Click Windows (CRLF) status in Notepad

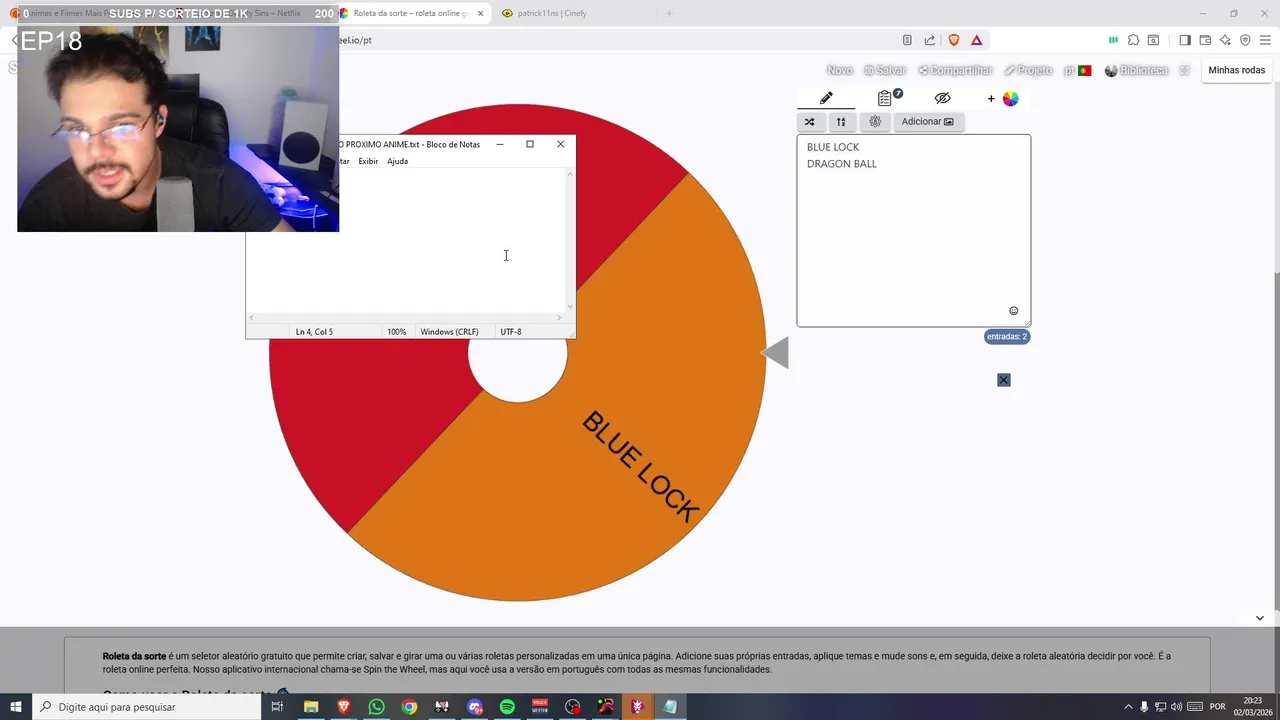point(449,332)
